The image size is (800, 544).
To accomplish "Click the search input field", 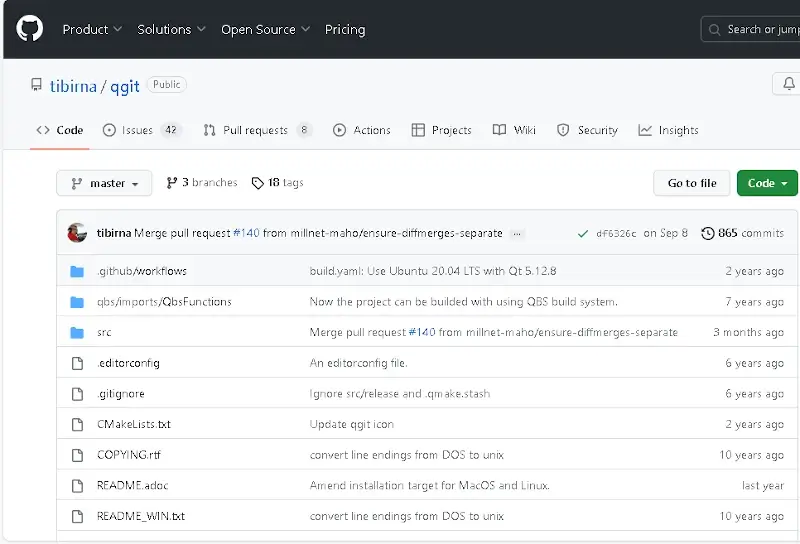I will pyautogui.click(x=755, y=29).
